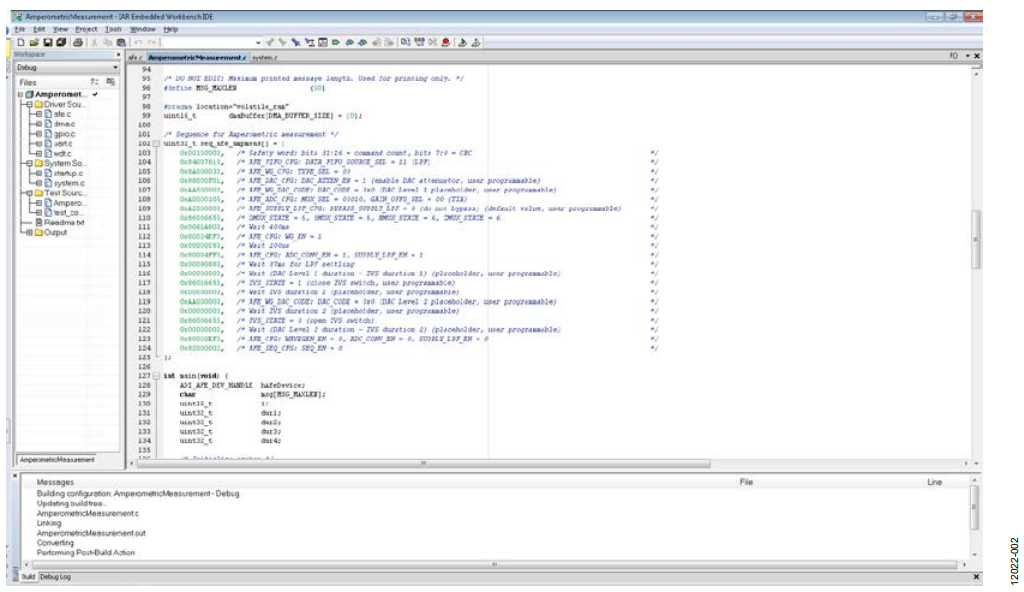This screenshot has height=592, width=1024.
Task: Collapse the Test Source folder
Action: 29,192
